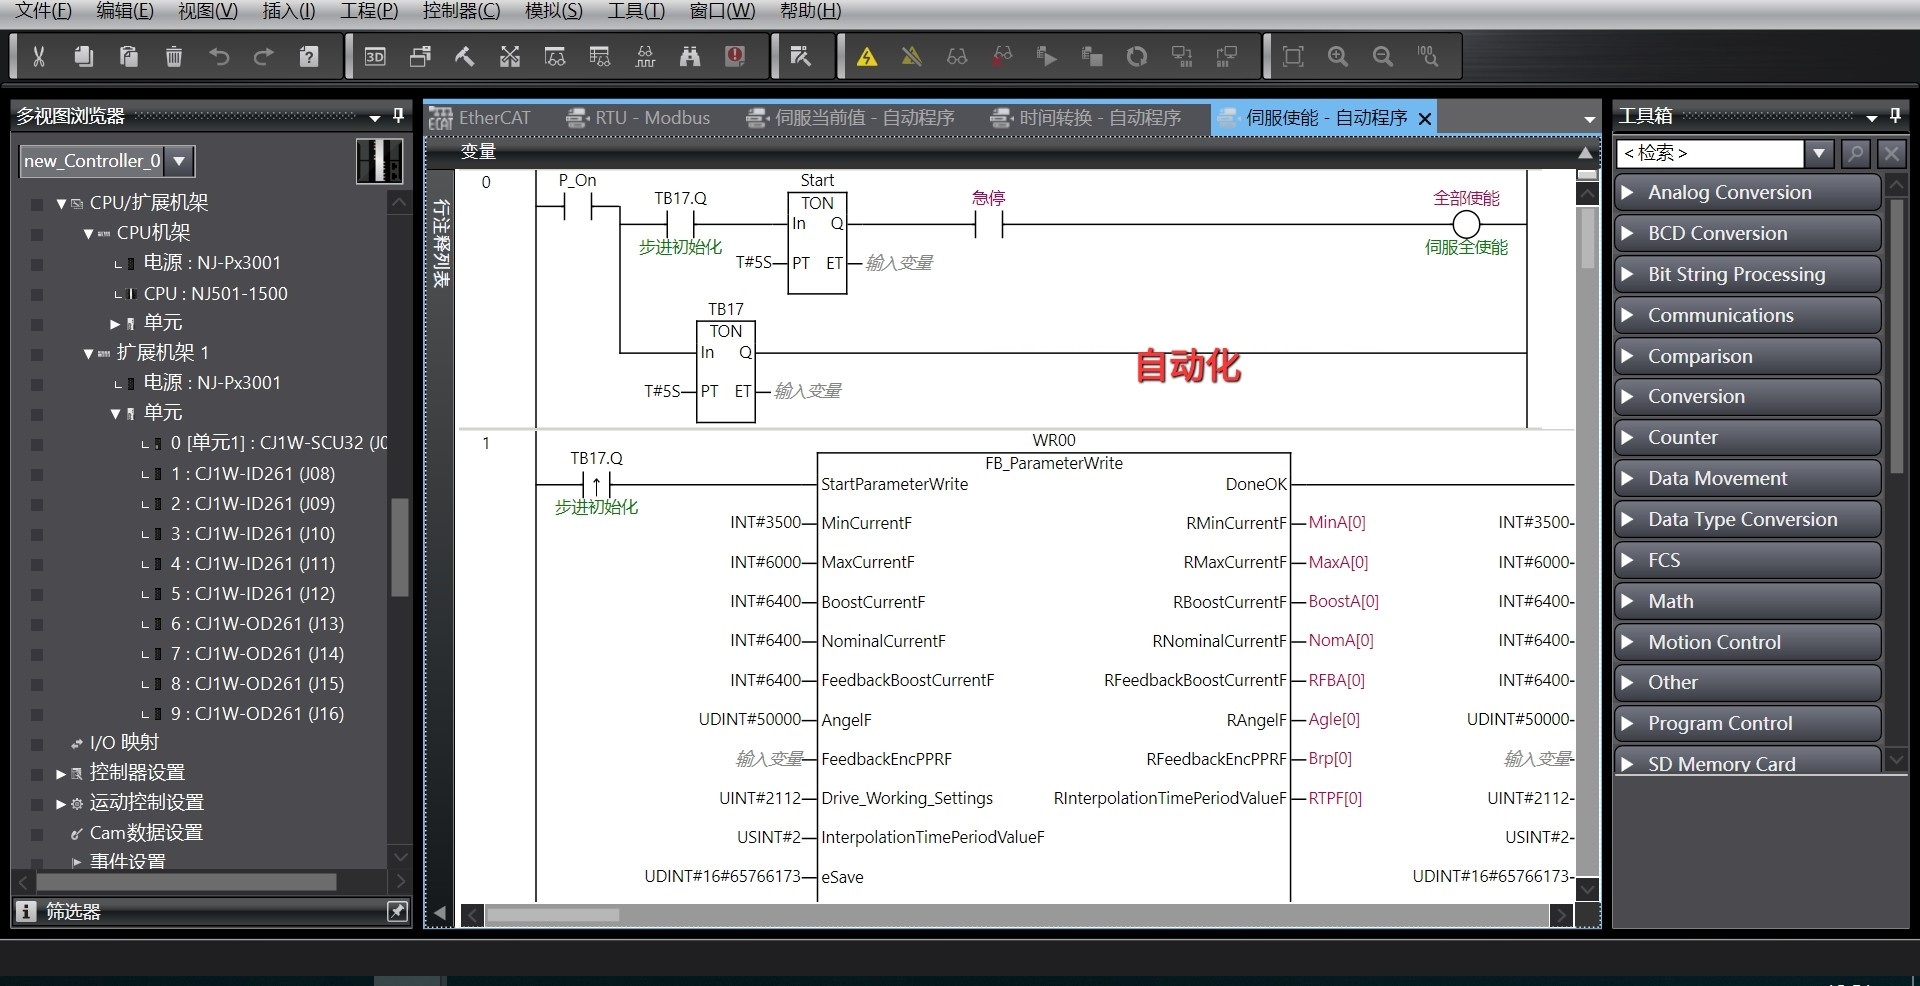Open the Math toolbox category

1747,601
